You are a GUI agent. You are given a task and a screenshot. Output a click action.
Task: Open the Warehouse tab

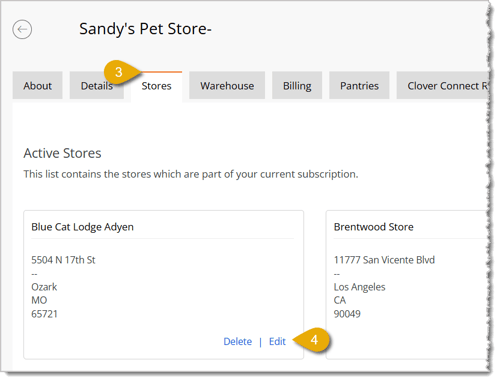[227, 86]
